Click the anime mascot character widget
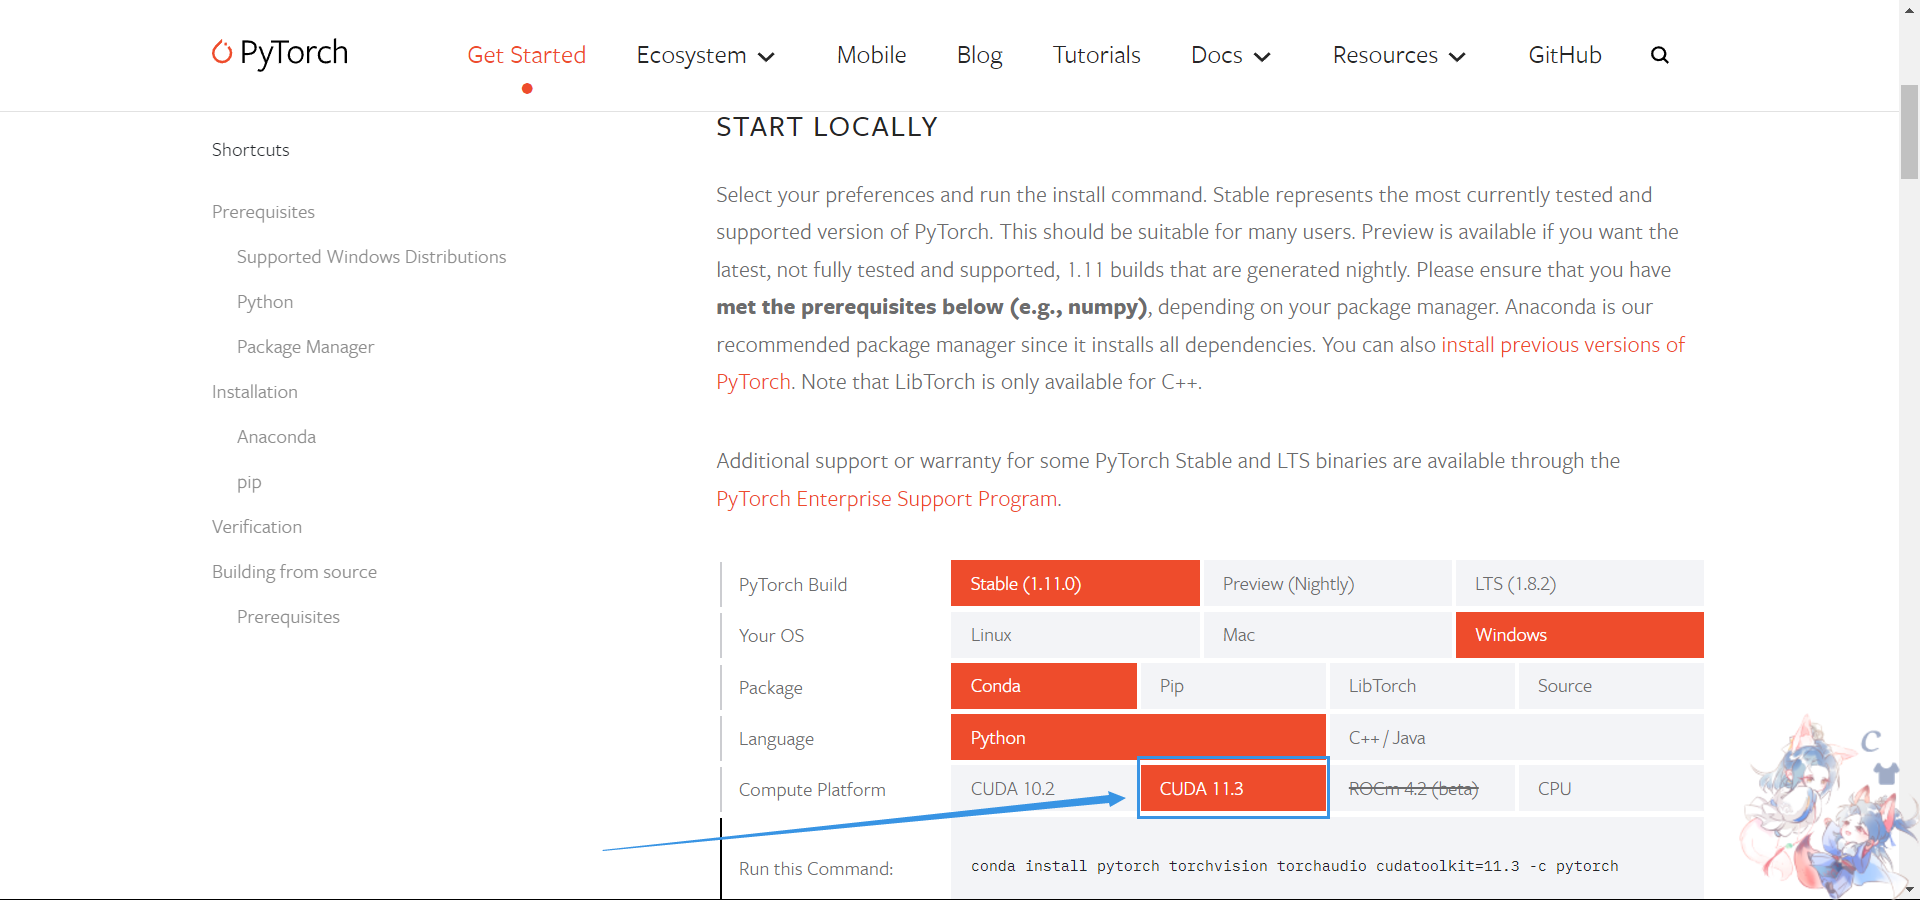1920x900 pixels. [1810, 810]
